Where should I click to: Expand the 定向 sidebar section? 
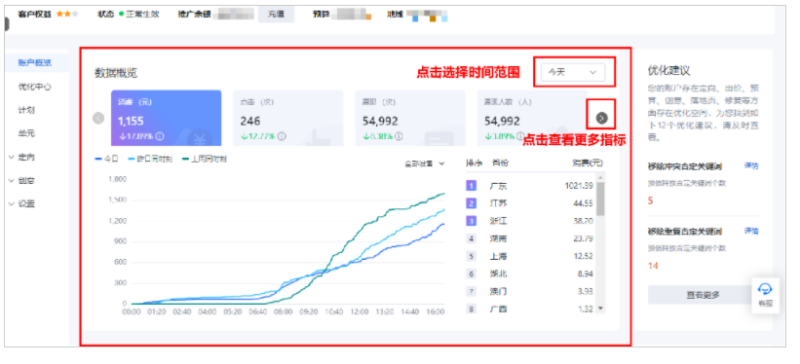(22, 157)
